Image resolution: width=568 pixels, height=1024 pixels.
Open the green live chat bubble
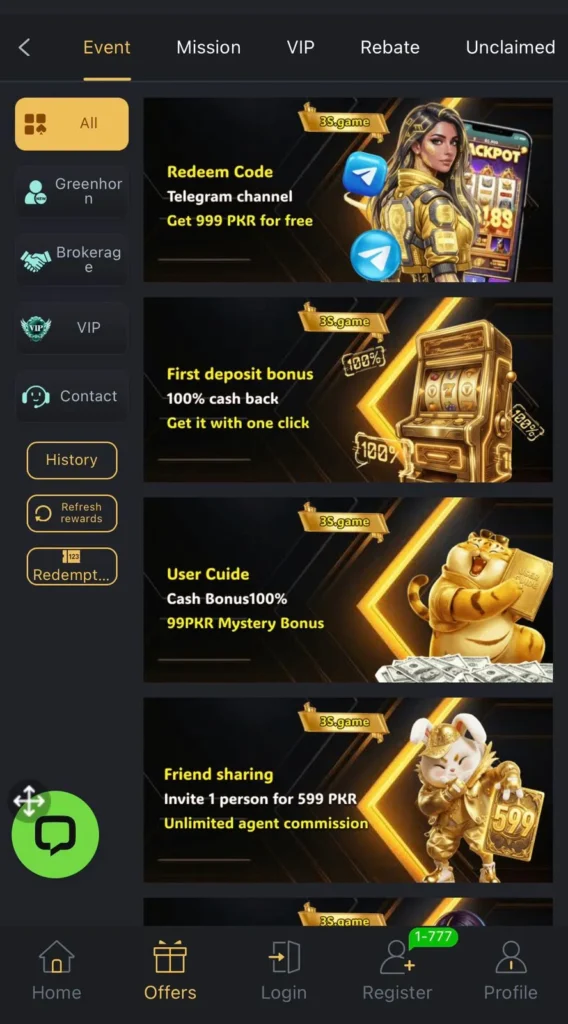[x=55, y=834]
